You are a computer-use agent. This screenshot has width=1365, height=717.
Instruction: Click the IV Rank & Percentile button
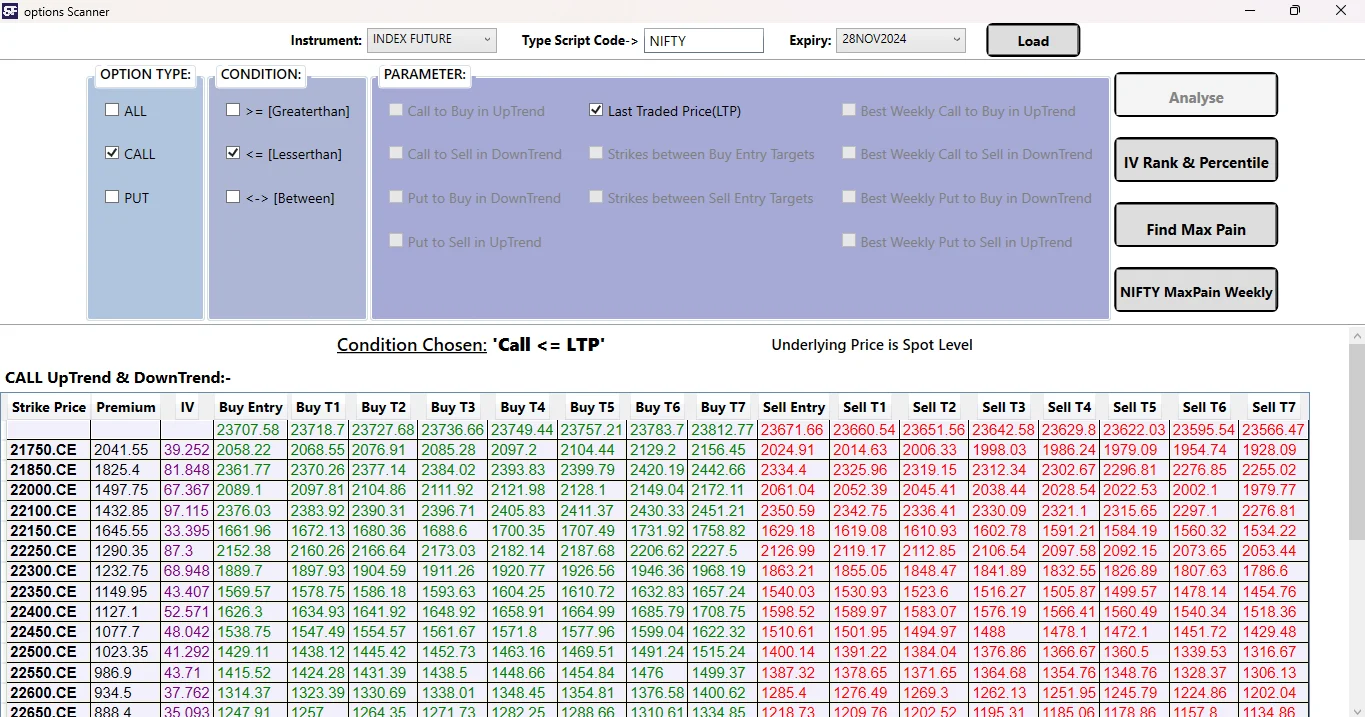point(1195,159)
